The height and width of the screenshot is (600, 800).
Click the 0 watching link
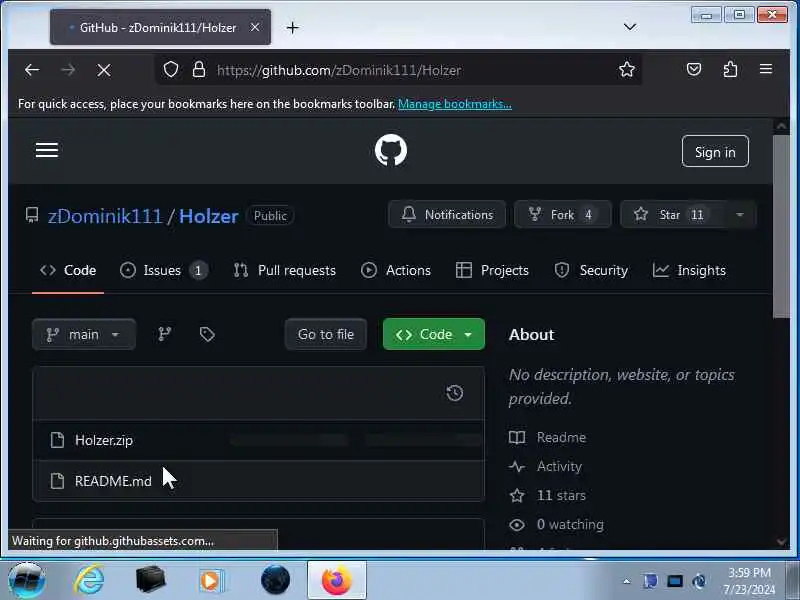click(570, 524)
